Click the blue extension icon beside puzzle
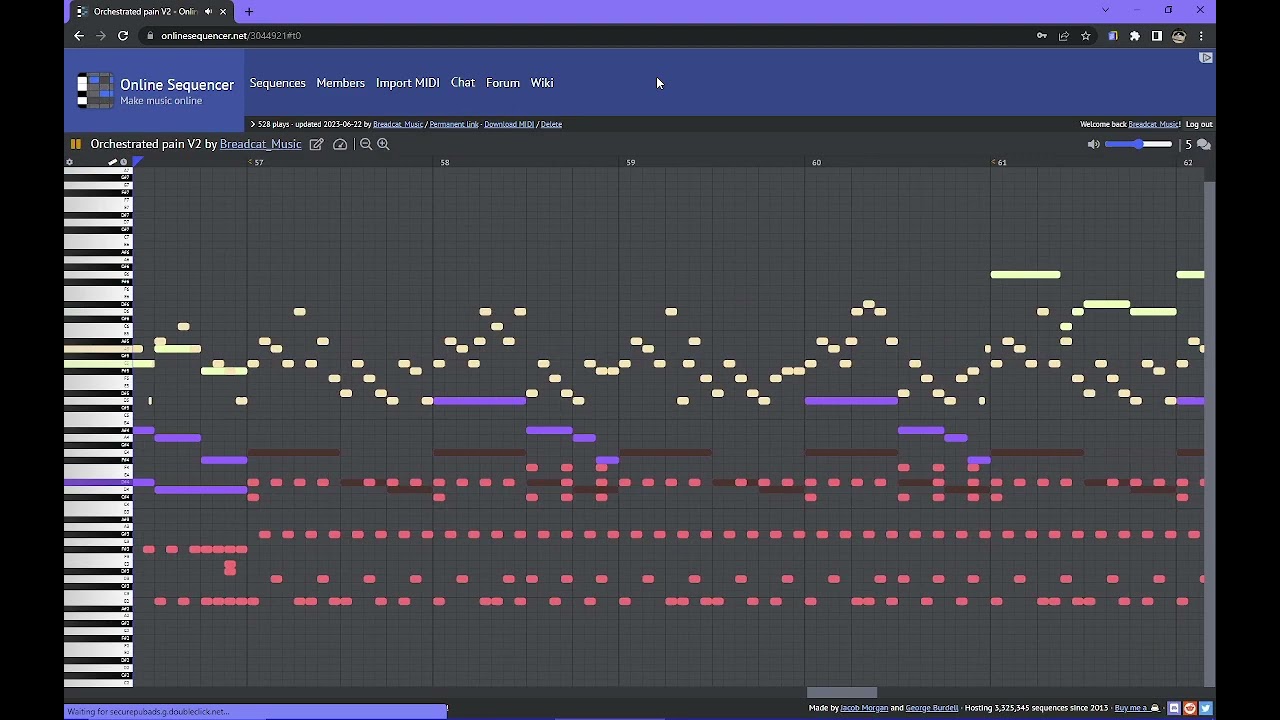Screen dimensions: 1280x720 [1113, 36]
